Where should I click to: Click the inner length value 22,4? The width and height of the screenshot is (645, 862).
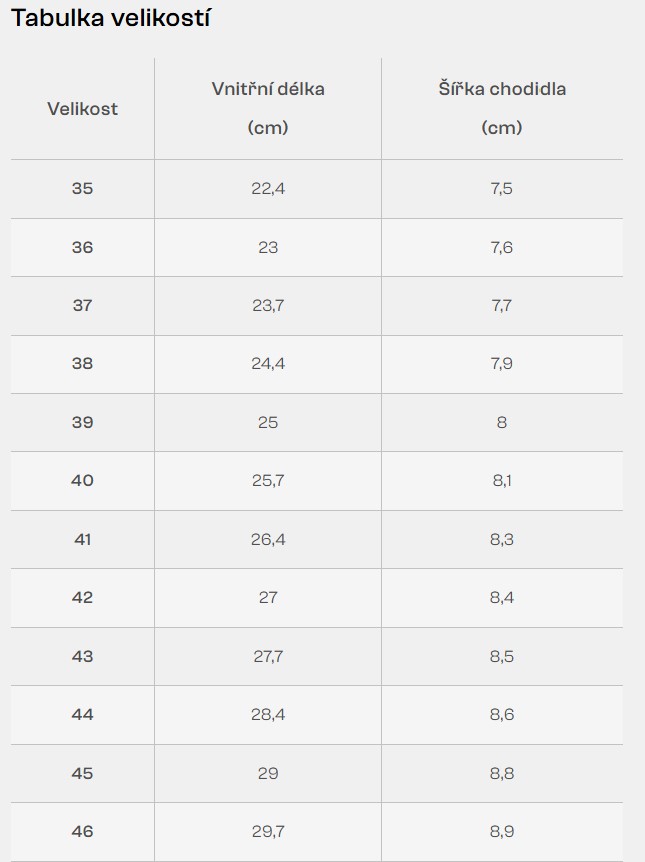pyautogui.click(x=268, y=188)
